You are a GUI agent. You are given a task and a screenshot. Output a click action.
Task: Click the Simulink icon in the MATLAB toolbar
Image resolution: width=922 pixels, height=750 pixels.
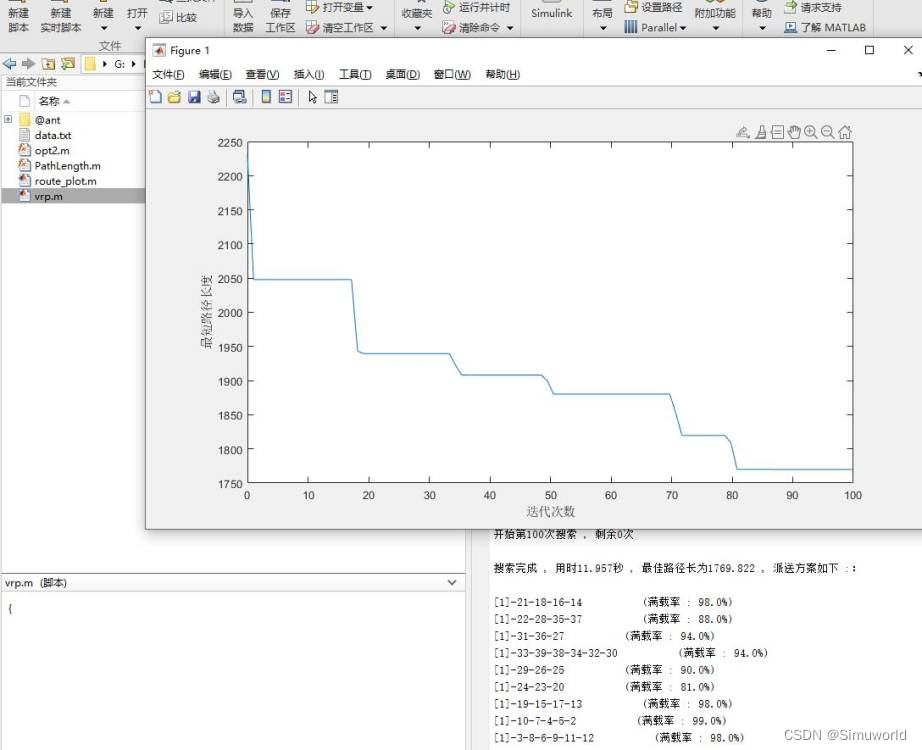coord(551,15)
